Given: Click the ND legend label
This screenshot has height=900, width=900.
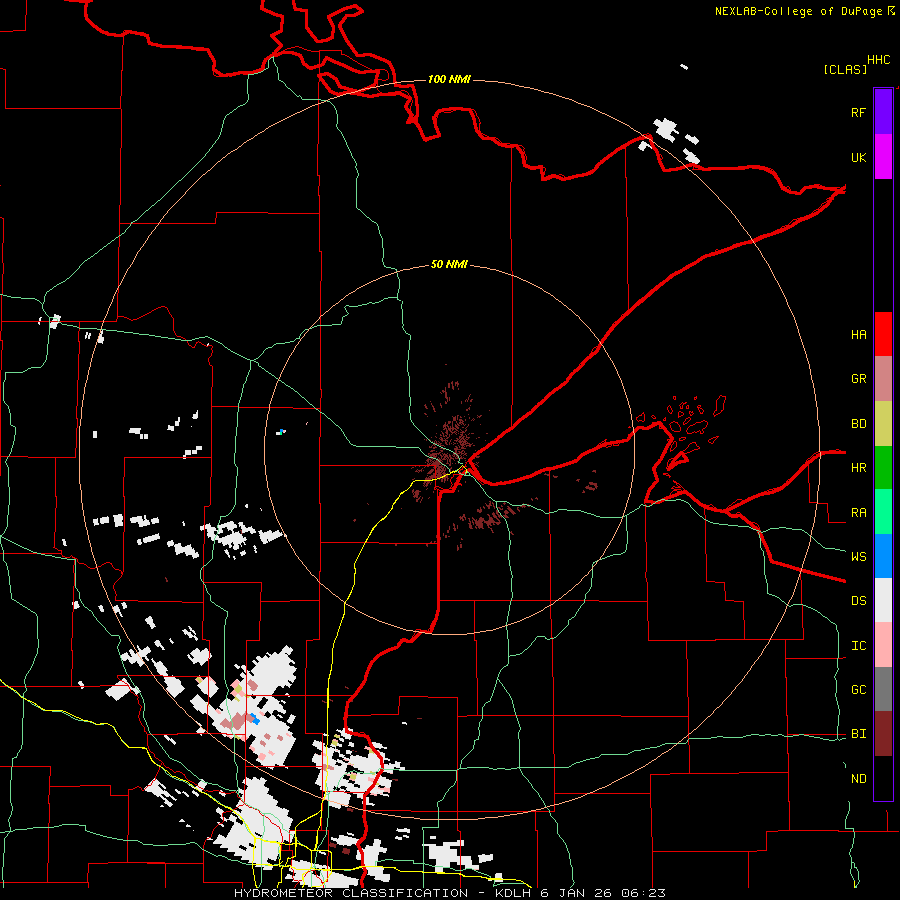Looking at the screenshot, I should (x=858, y=779).
